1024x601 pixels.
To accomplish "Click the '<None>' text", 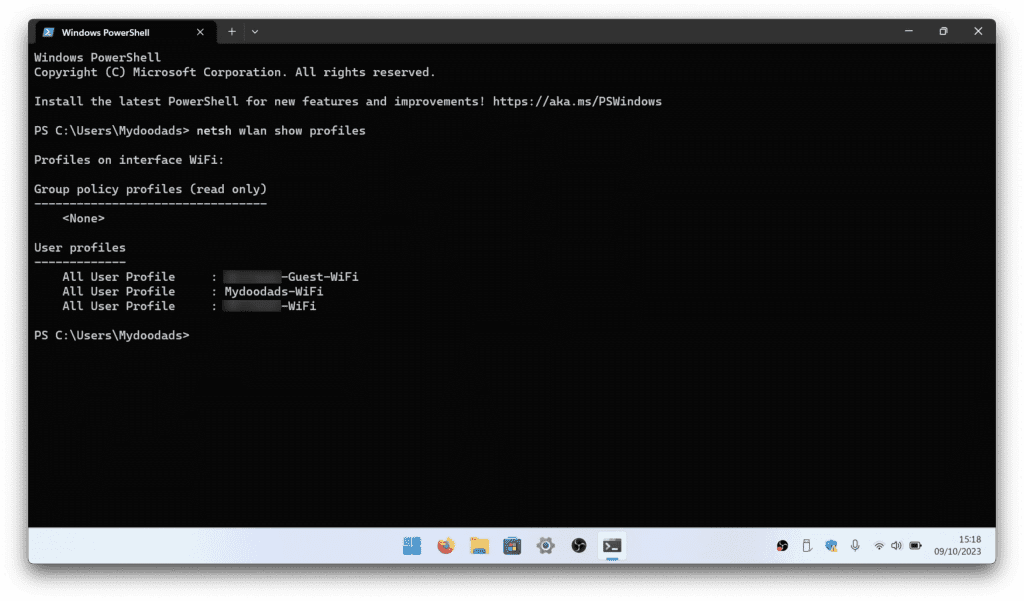I will click(x=83, y=218).
